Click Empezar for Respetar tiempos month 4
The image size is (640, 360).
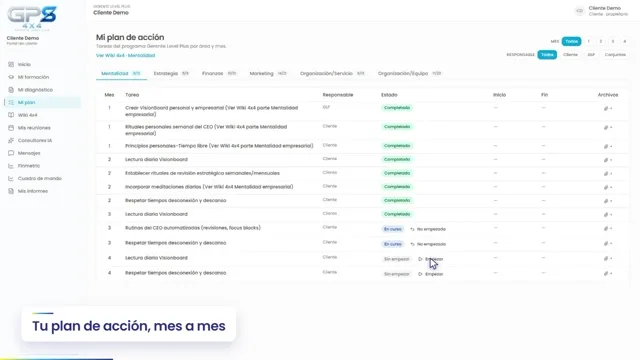tap(431, 274)
